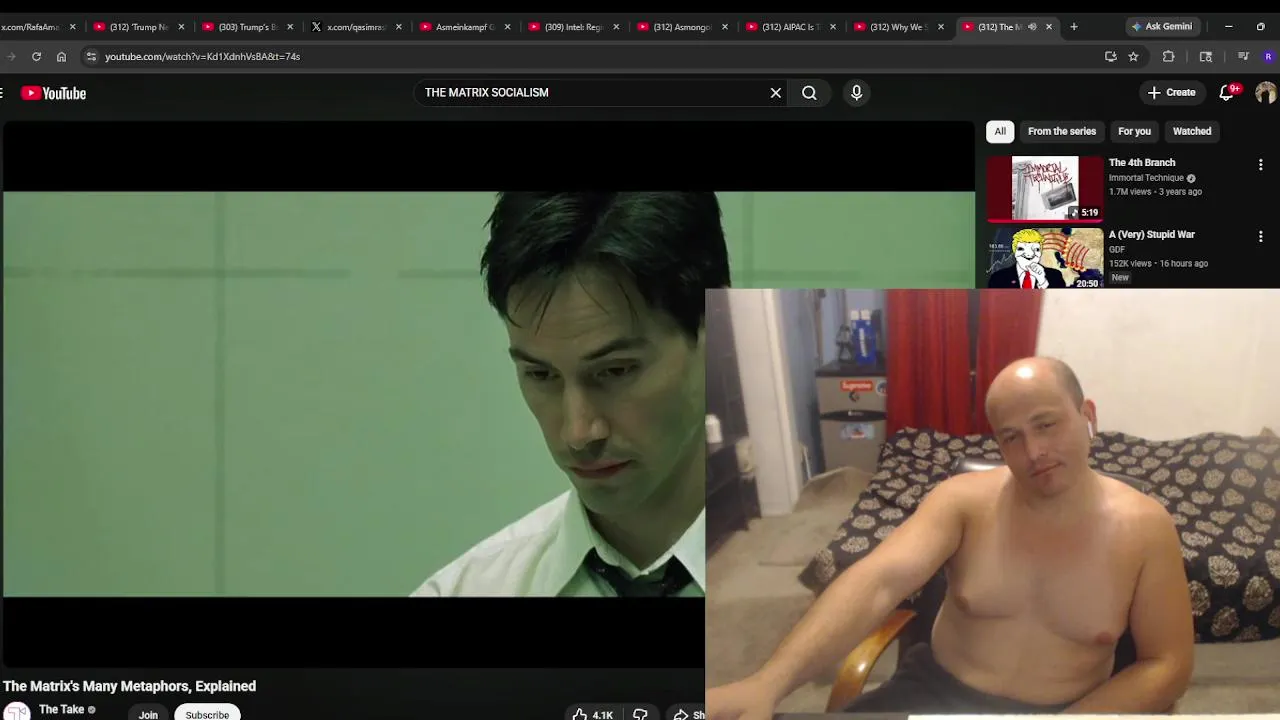Open The Take channel name link
Image resolution: width=1280 pixels, height=720 pixels.
pyautogui.click(x=61, y=710)
